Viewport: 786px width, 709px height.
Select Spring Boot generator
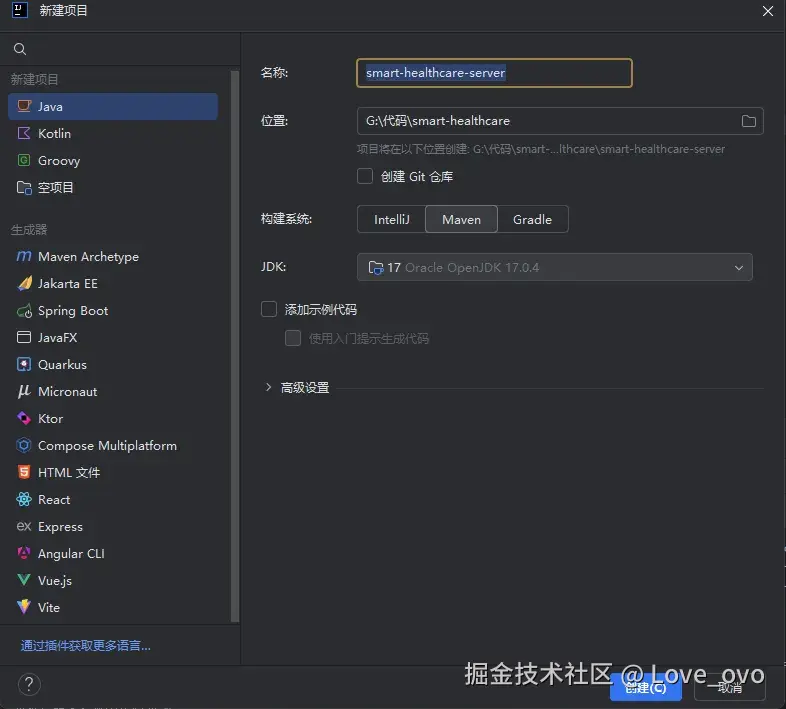tap(113, 311)
